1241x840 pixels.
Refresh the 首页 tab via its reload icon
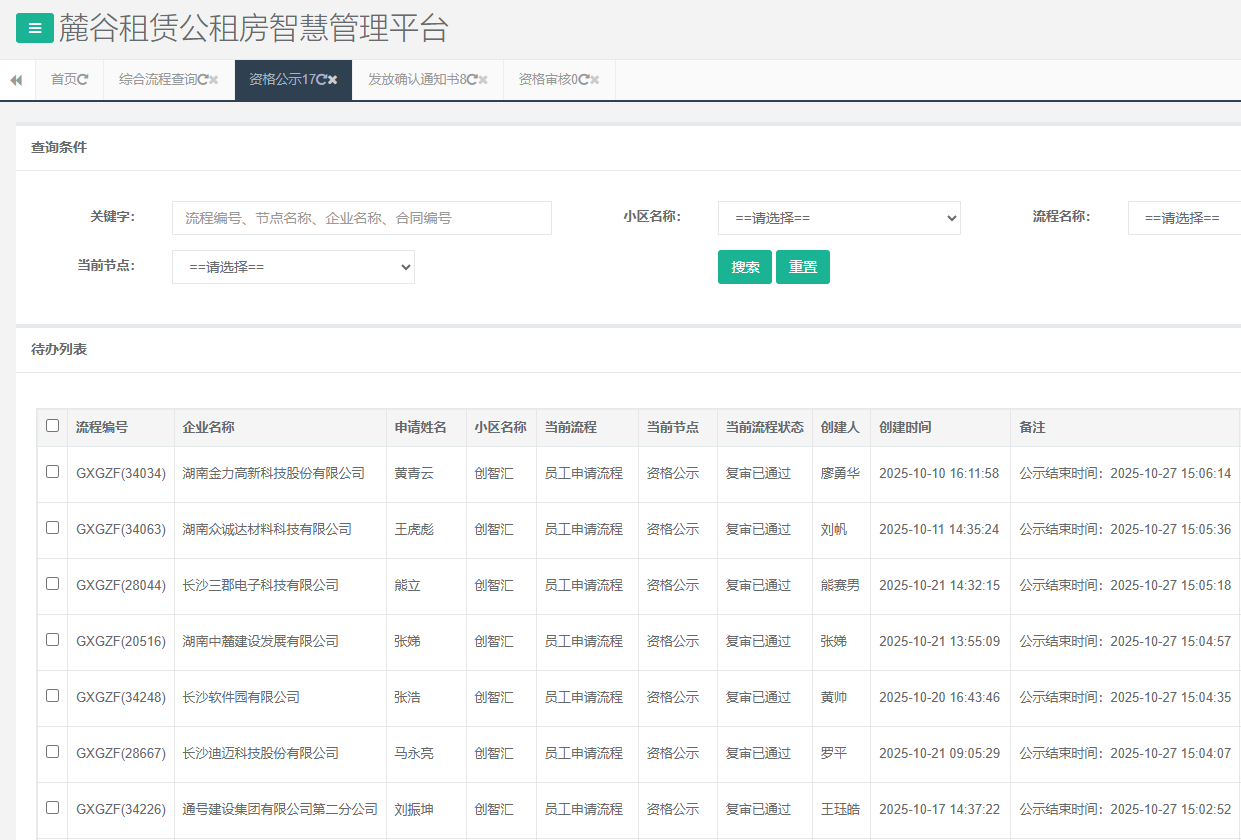(x=83, y=80)
